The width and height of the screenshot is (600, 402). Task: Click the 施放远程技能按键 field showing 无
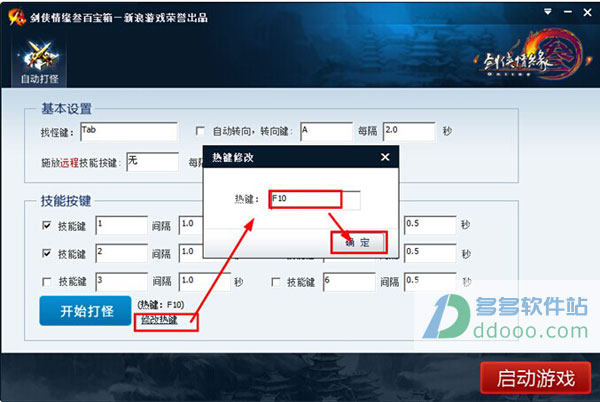153,162
